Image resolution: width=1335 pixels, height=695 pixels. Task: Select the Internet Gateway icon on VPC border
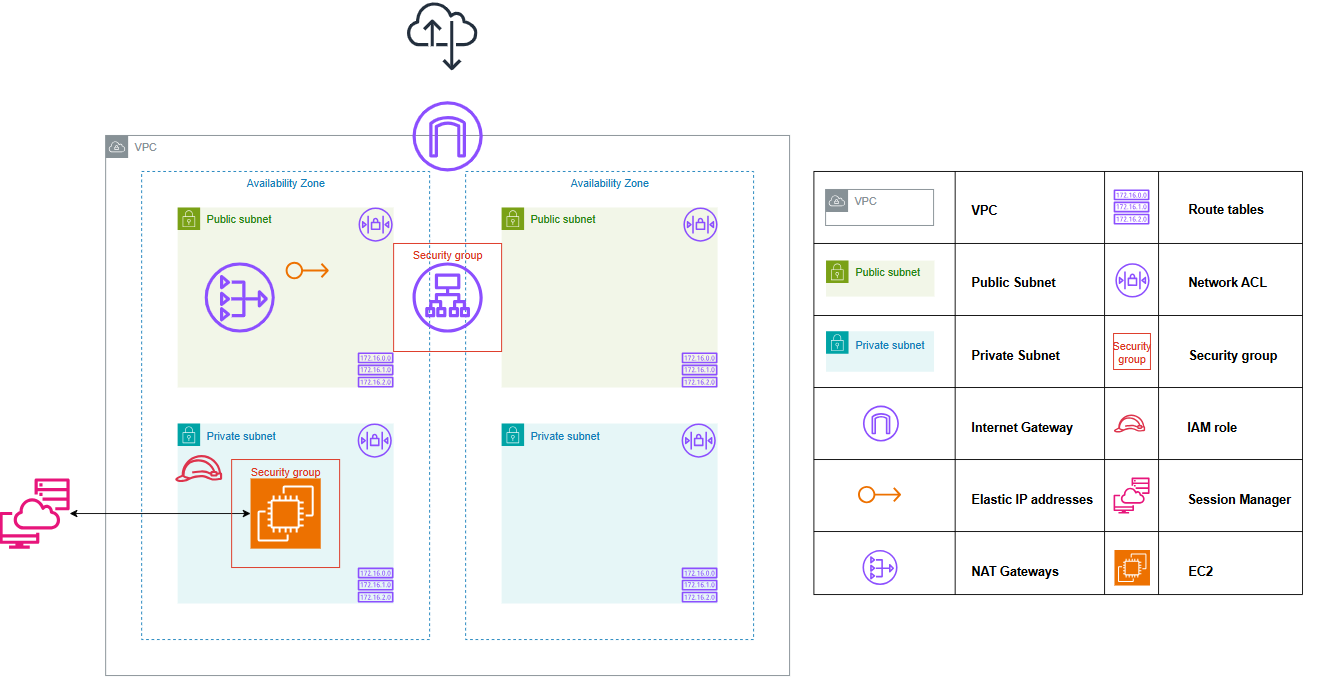point(447,136)
